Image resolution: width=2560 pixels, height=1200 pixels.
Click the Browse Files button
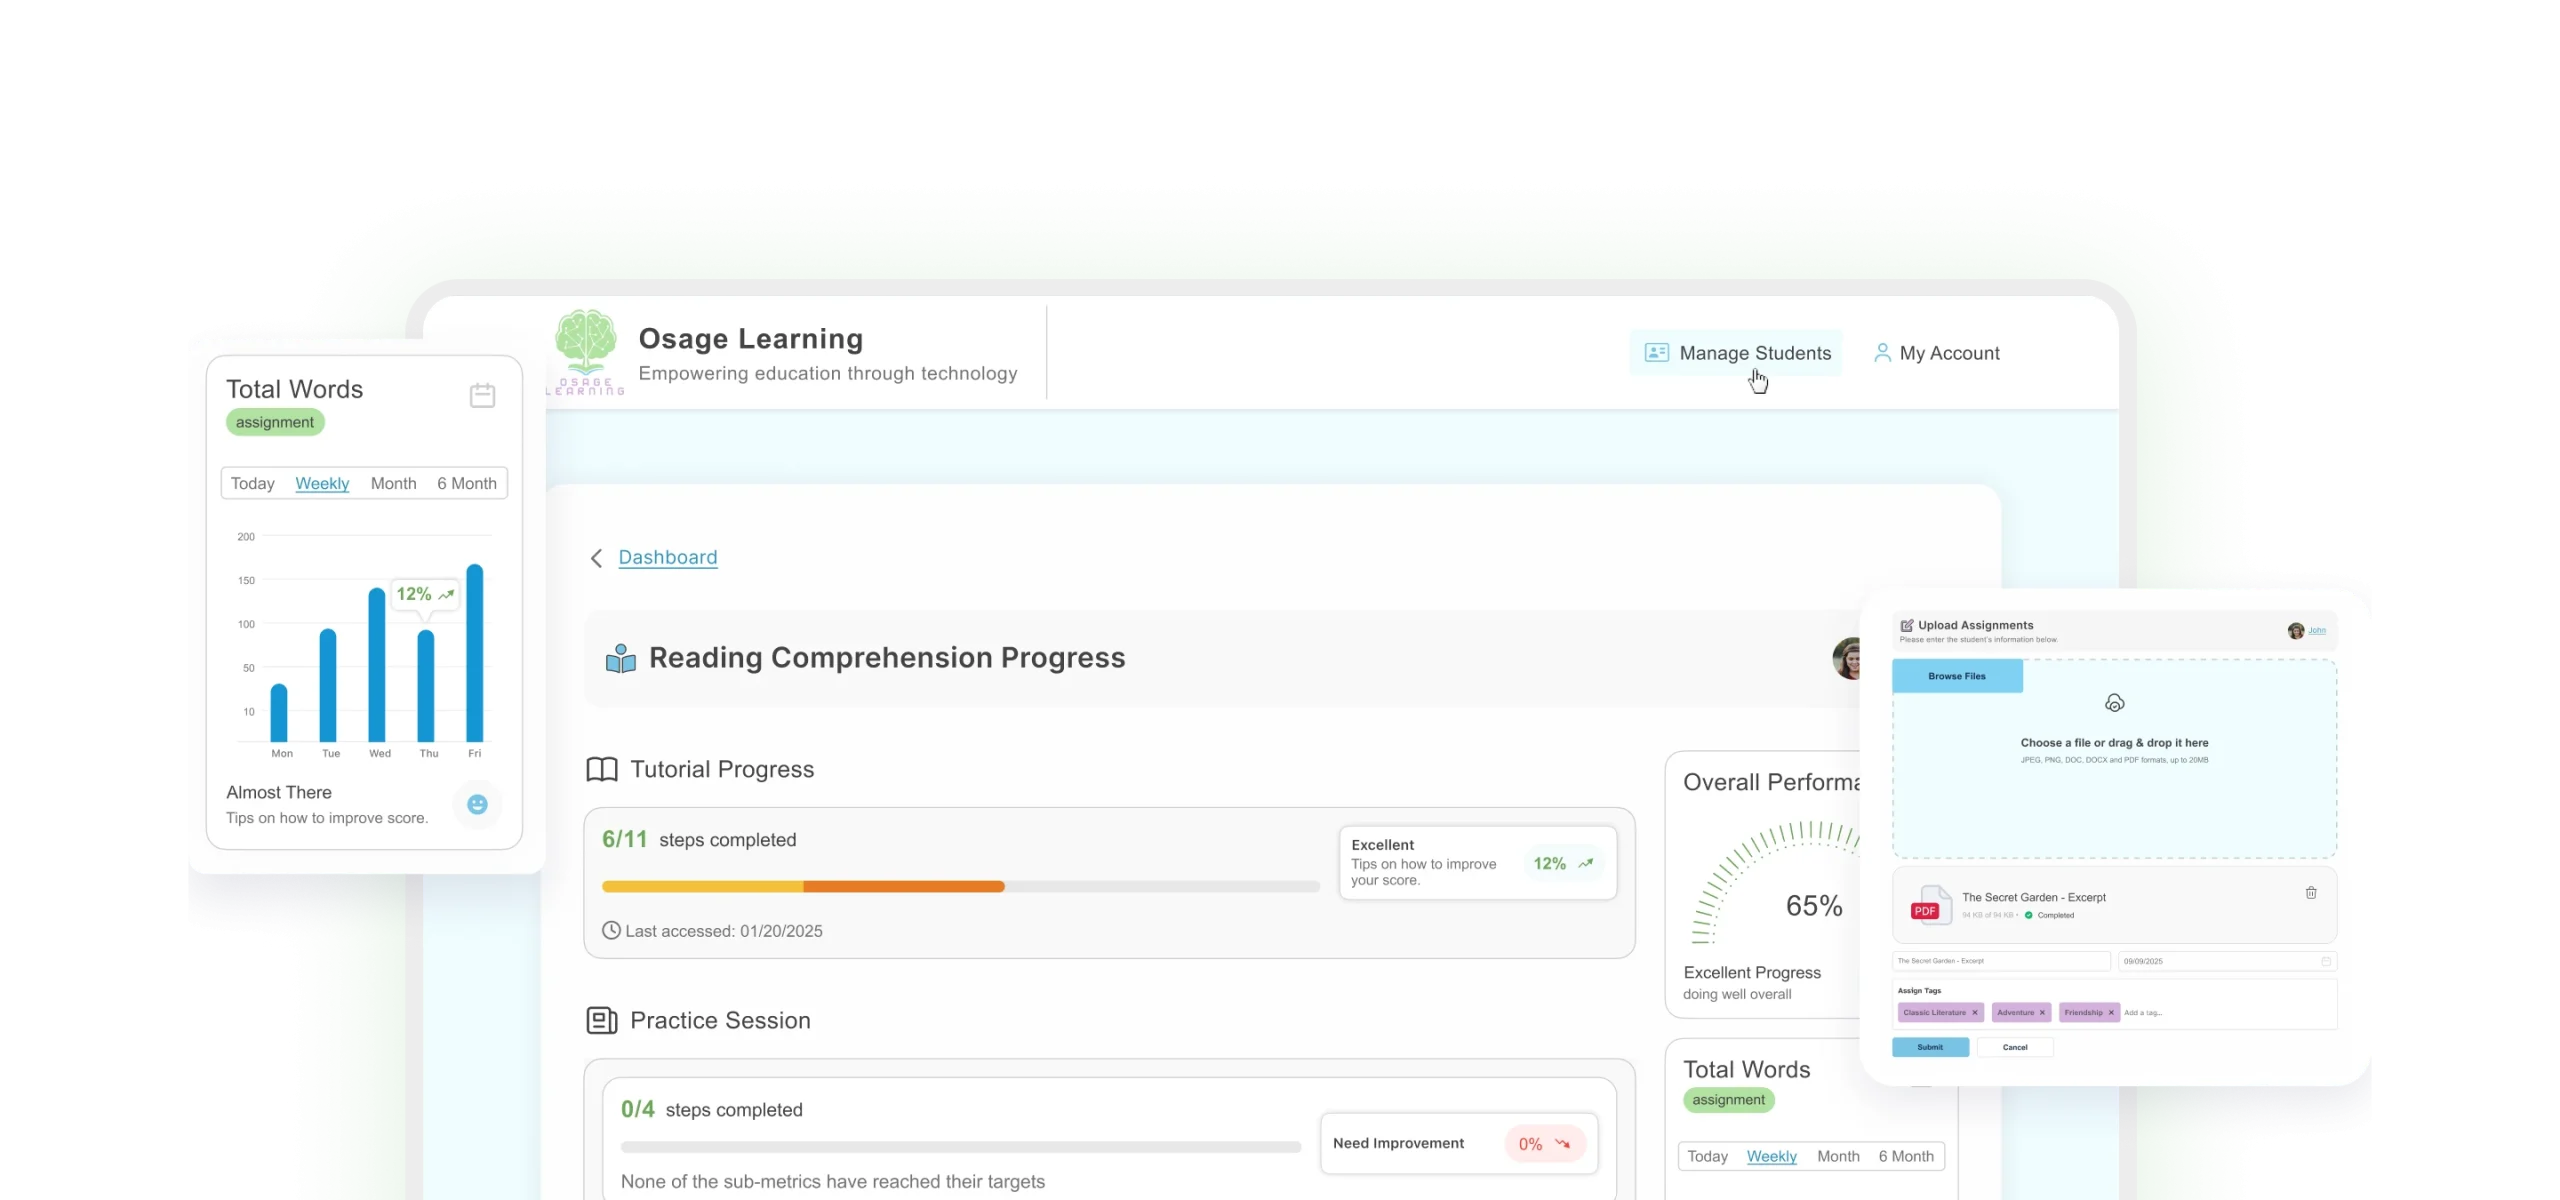(x=1957, y=676)
